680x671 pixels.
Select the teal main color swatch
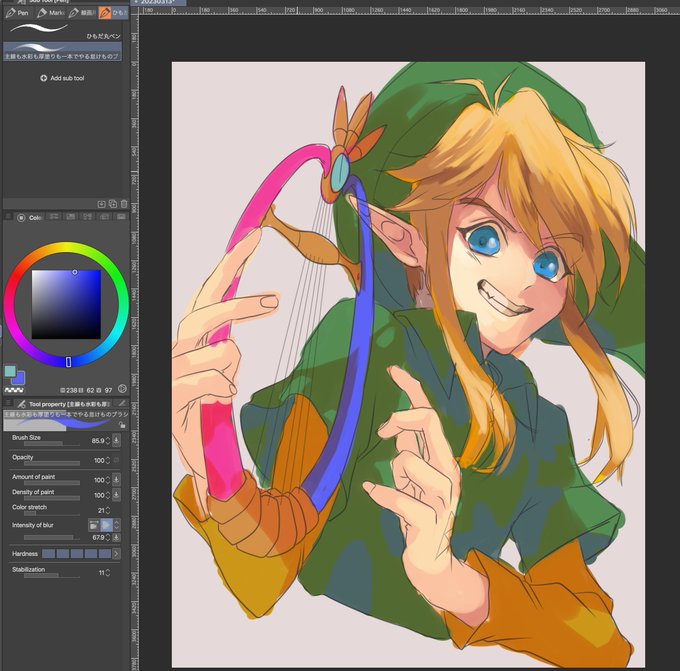click(x=10, y=371)
